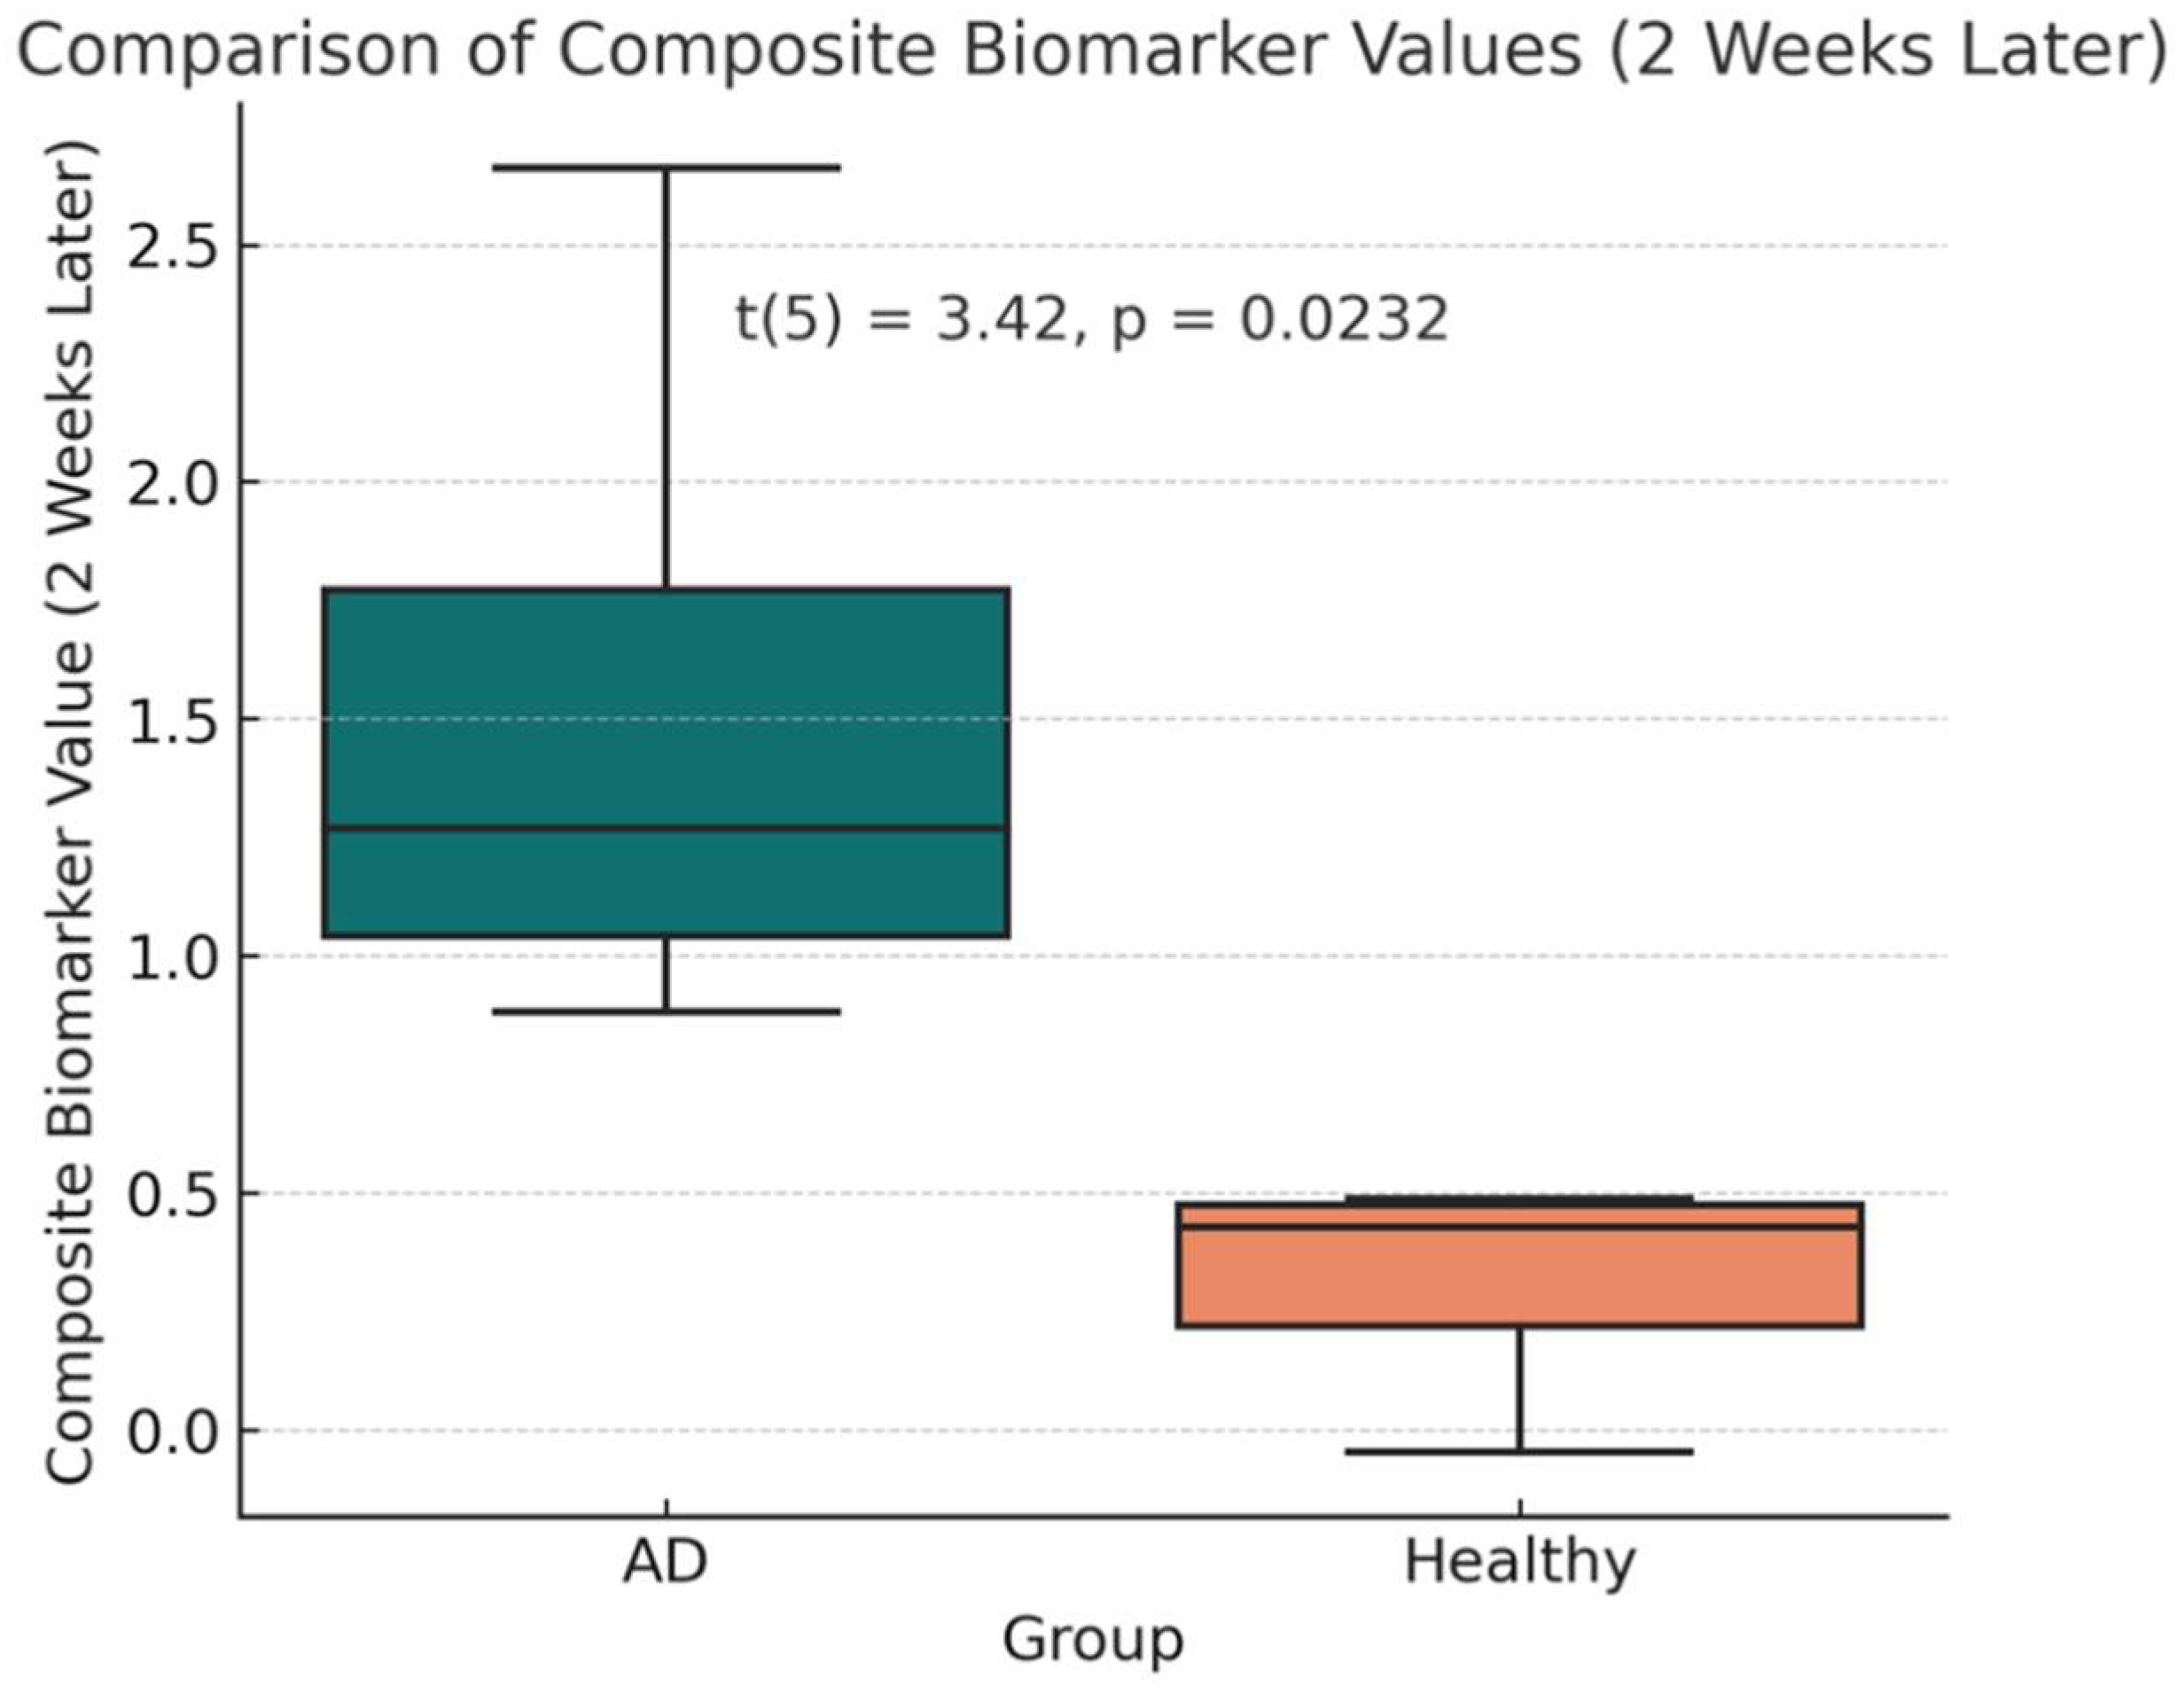Select the AD lower whisker cap
The image size is (2184, 1693).
(665, 1011)
